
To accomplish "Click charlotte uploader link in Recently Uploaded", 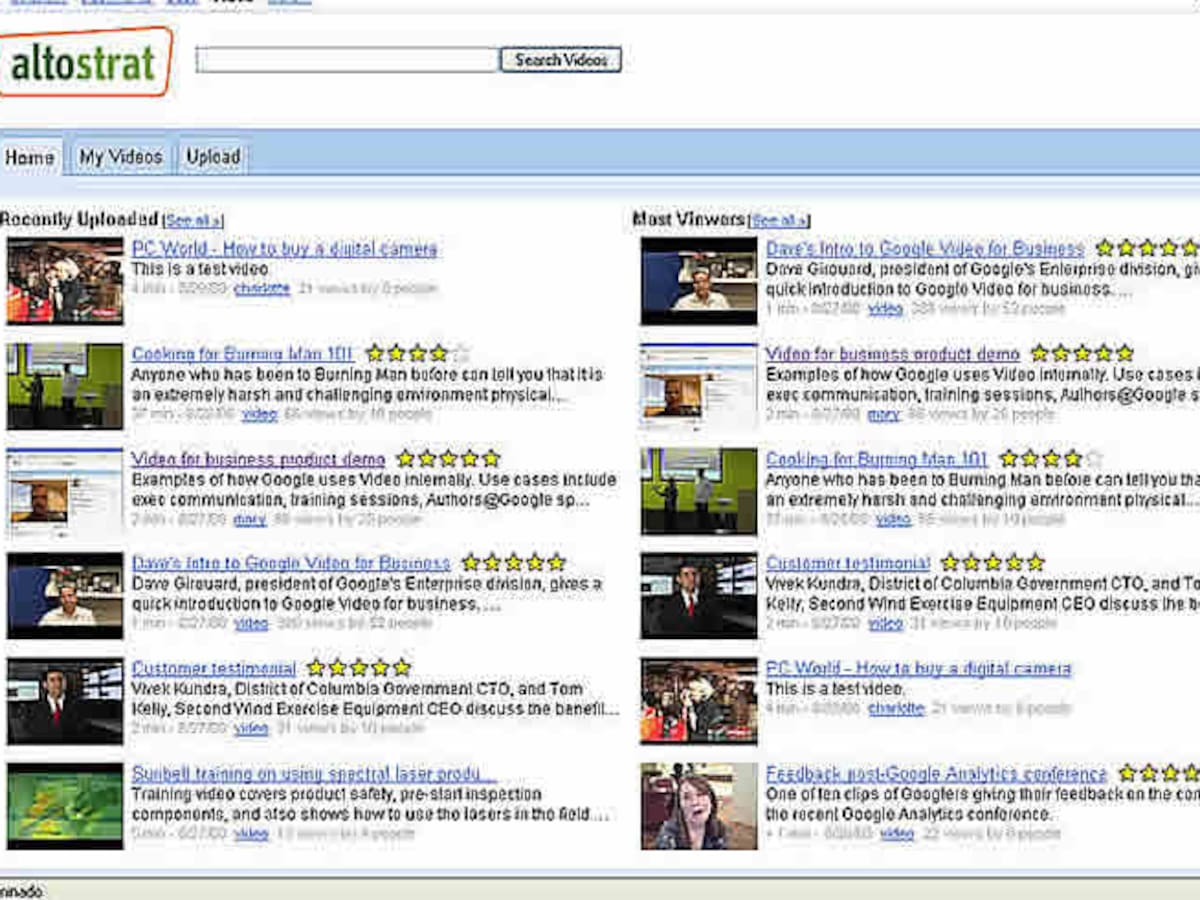I will [261, 289].
